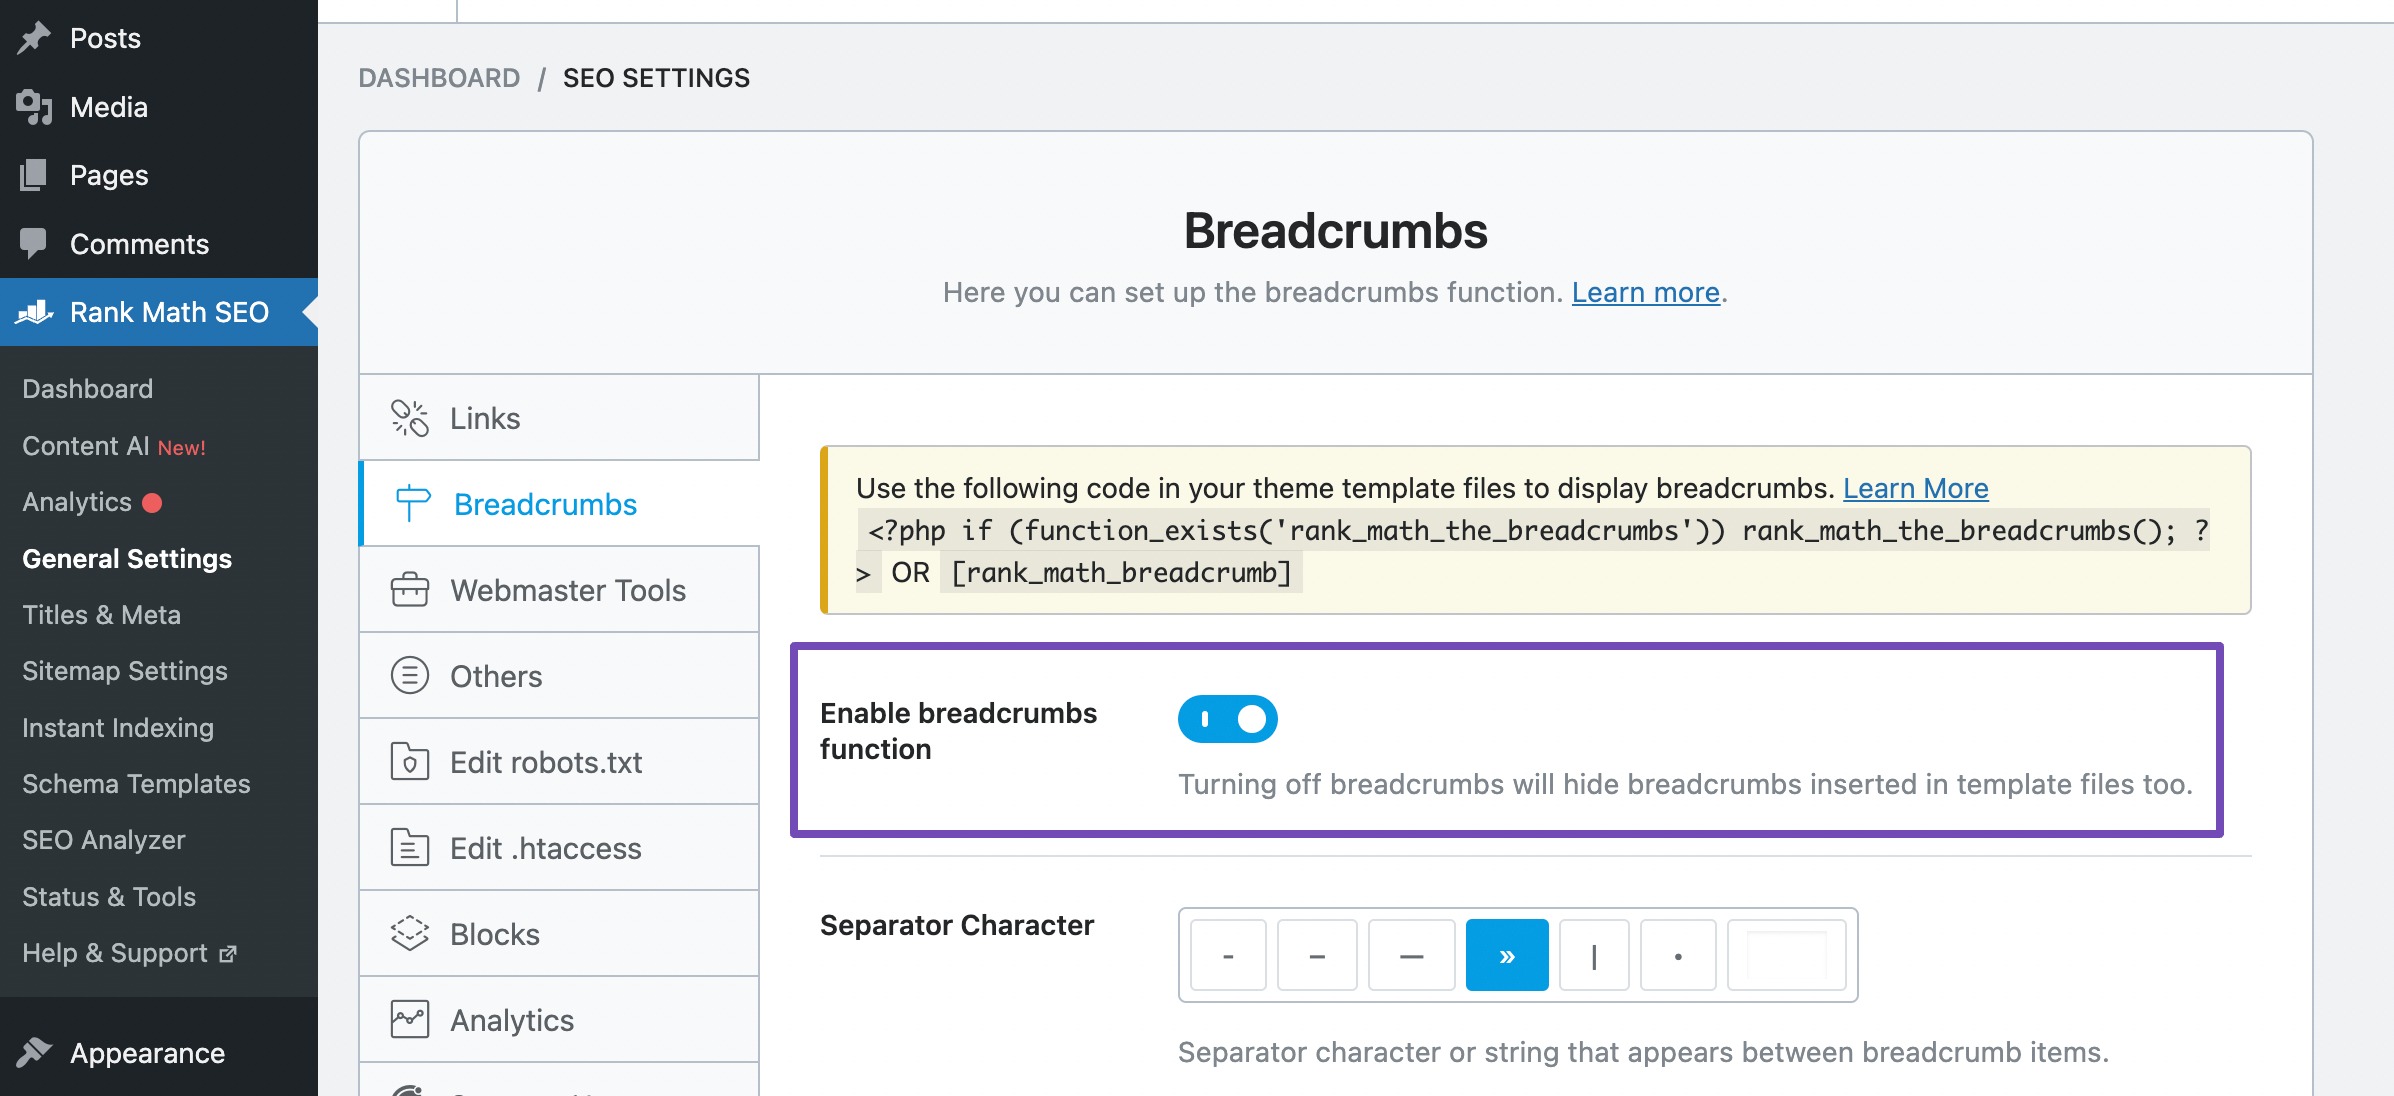
Task: Select the pipe separator character
Action: tap(1594, 955)
